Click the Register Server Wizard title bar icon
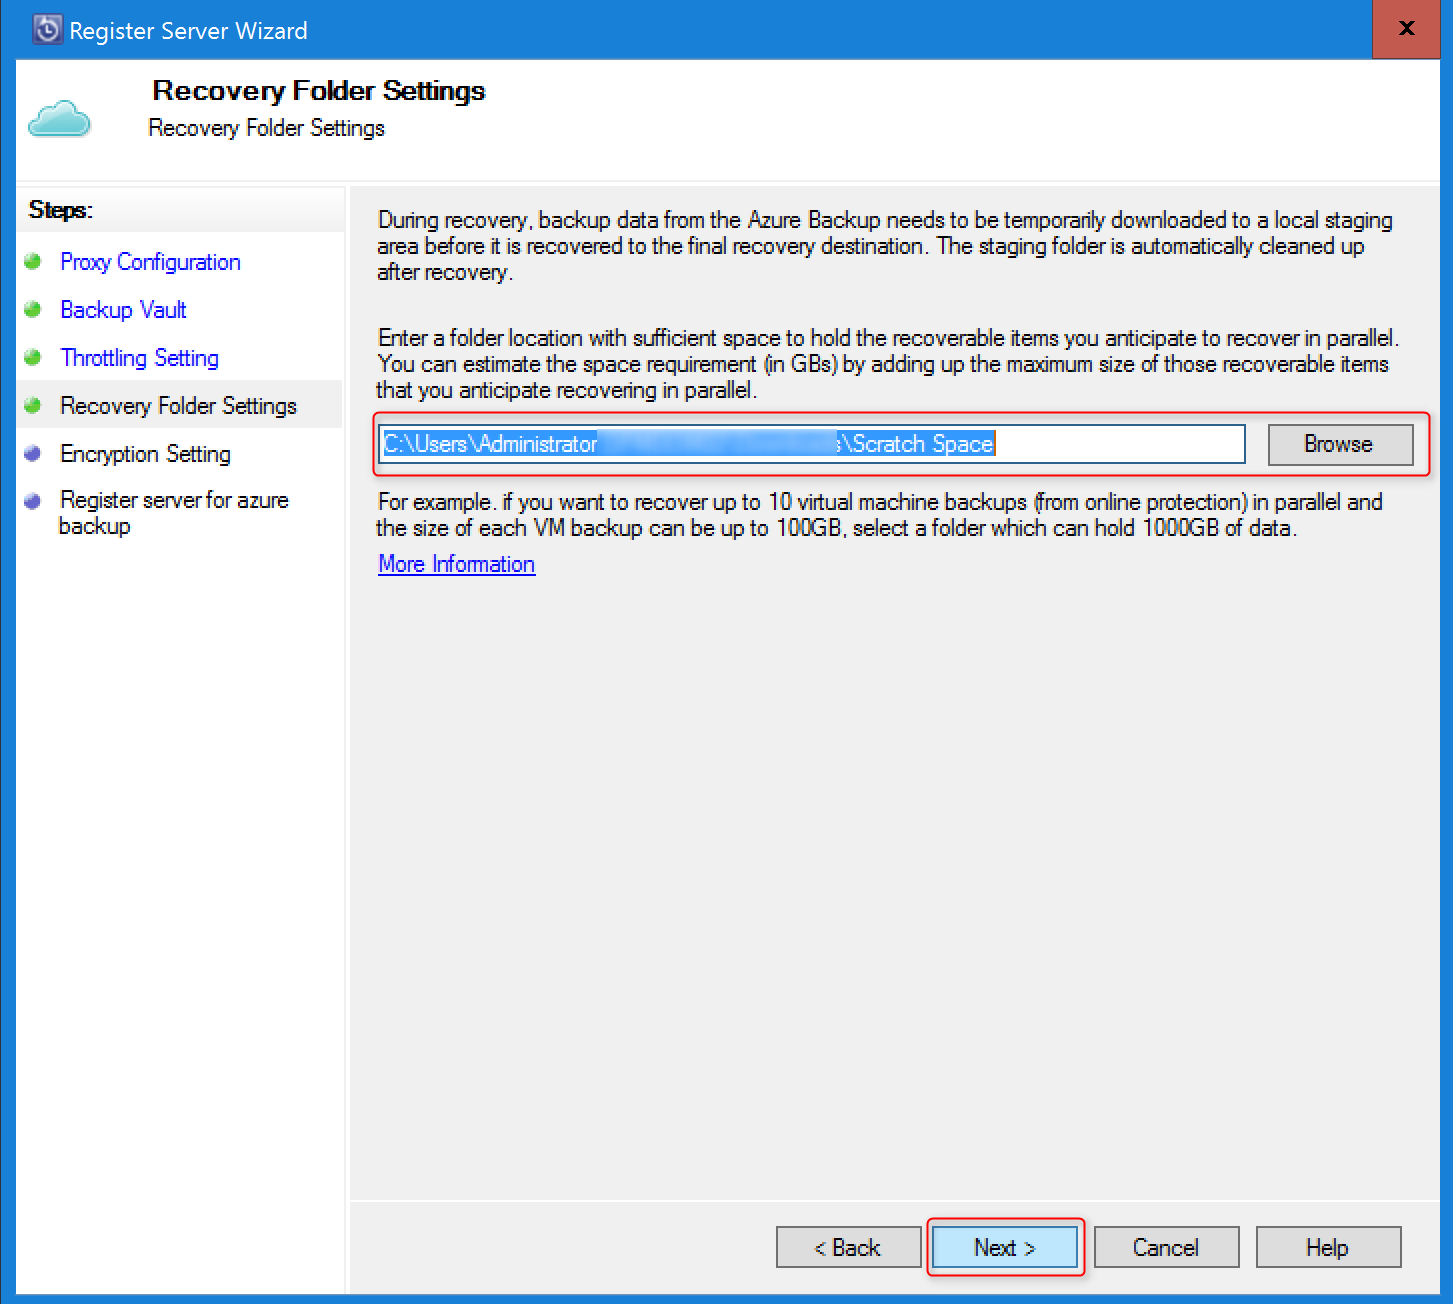Image resolution: width=1453 pixels, height=1304 pixels. pos(46,29)
